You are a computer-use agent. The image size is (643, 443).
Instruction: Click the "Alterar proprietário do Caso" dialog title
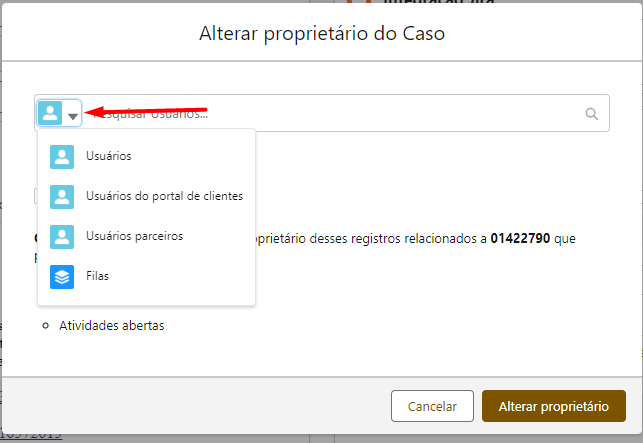[322, 34]
